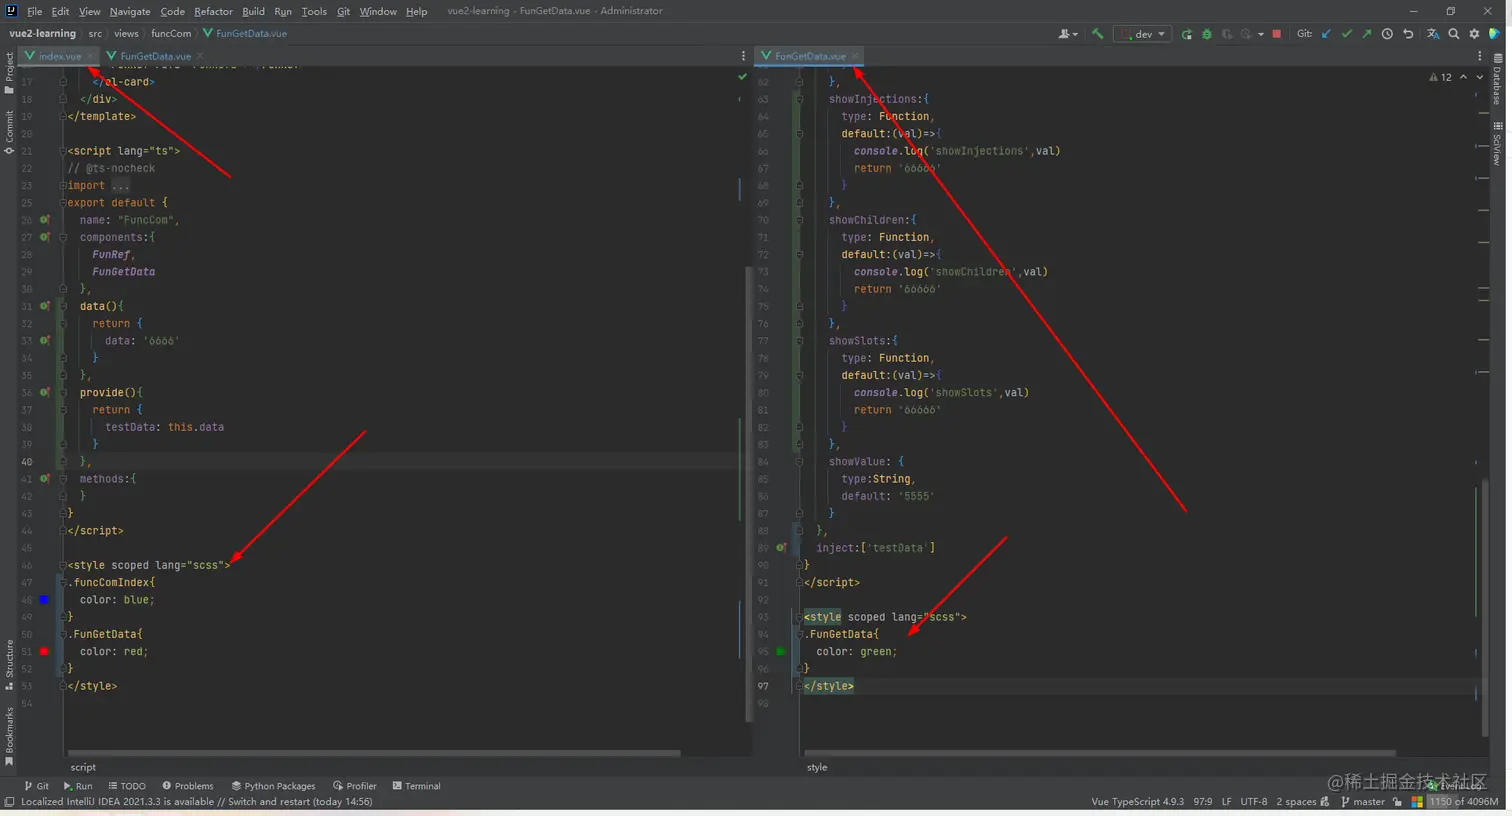Image resolution: width=1512 pixels, height=816 pixels.
Task: Collapse the export default block fold arrow
Action: pos(62,203)
